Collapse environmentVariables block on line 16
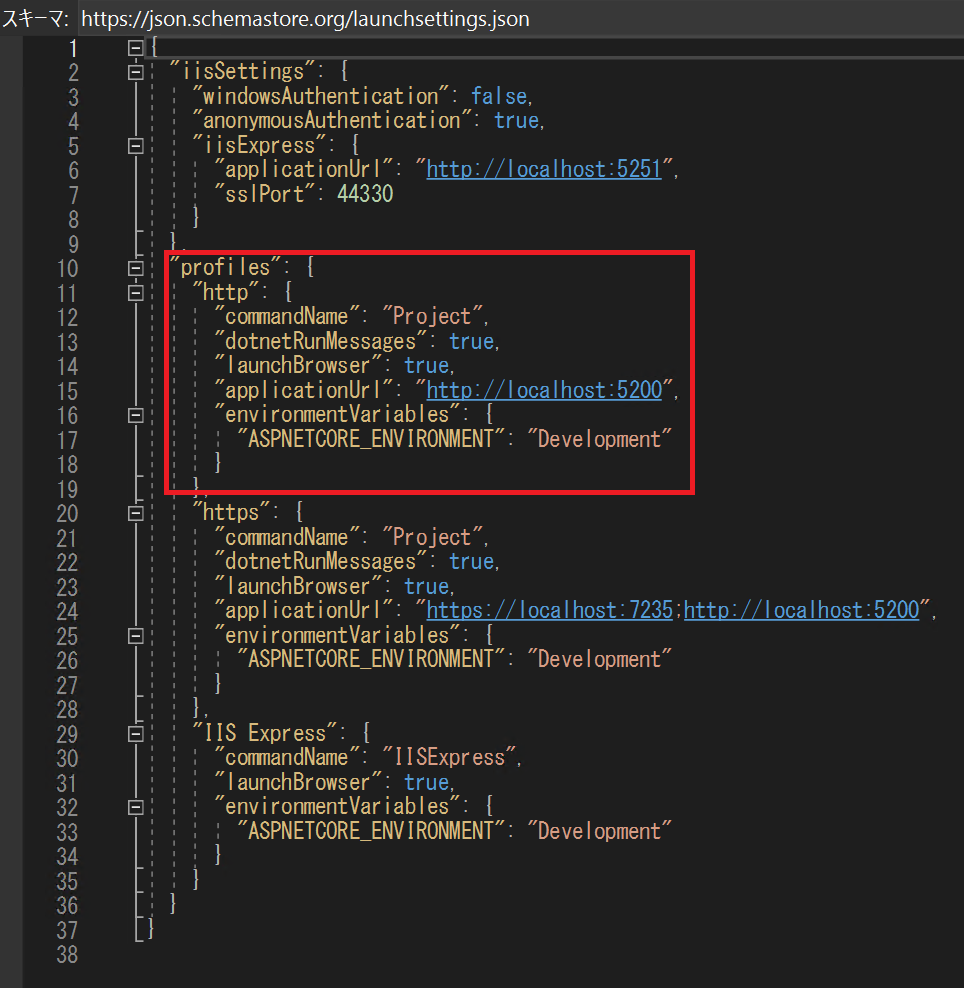 click(x=135, y=416)
